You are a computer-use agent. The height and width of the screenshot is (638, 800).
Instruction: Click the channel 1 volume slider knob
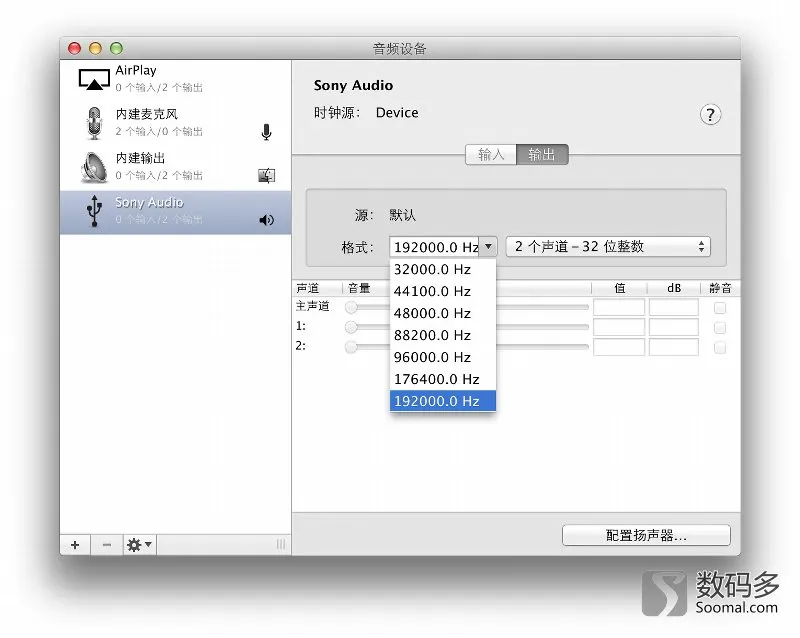tap(351, 327)
